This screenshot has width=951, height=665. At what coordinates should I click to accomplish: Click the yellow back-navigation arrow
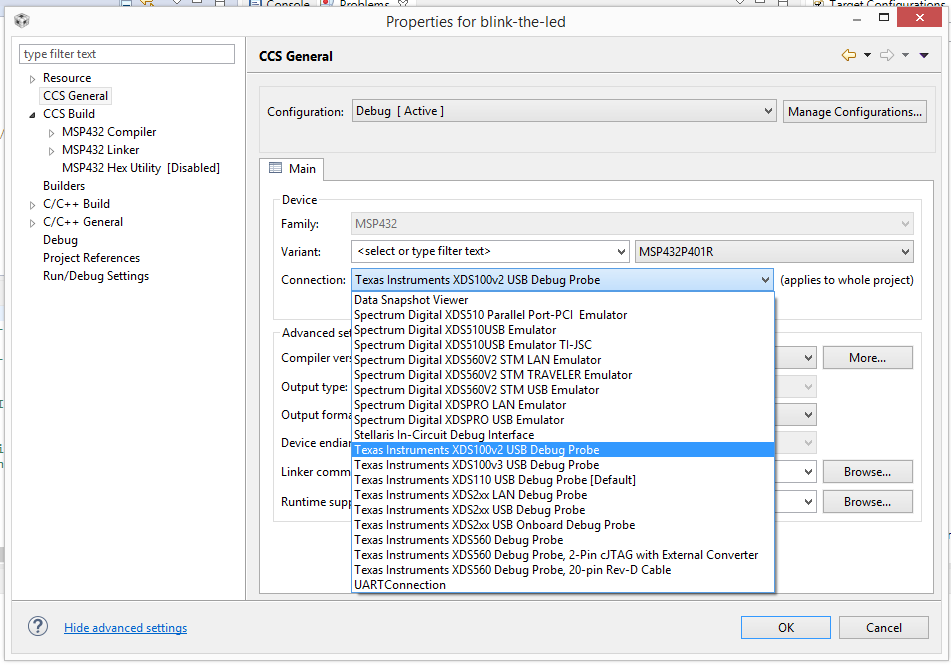848,54
